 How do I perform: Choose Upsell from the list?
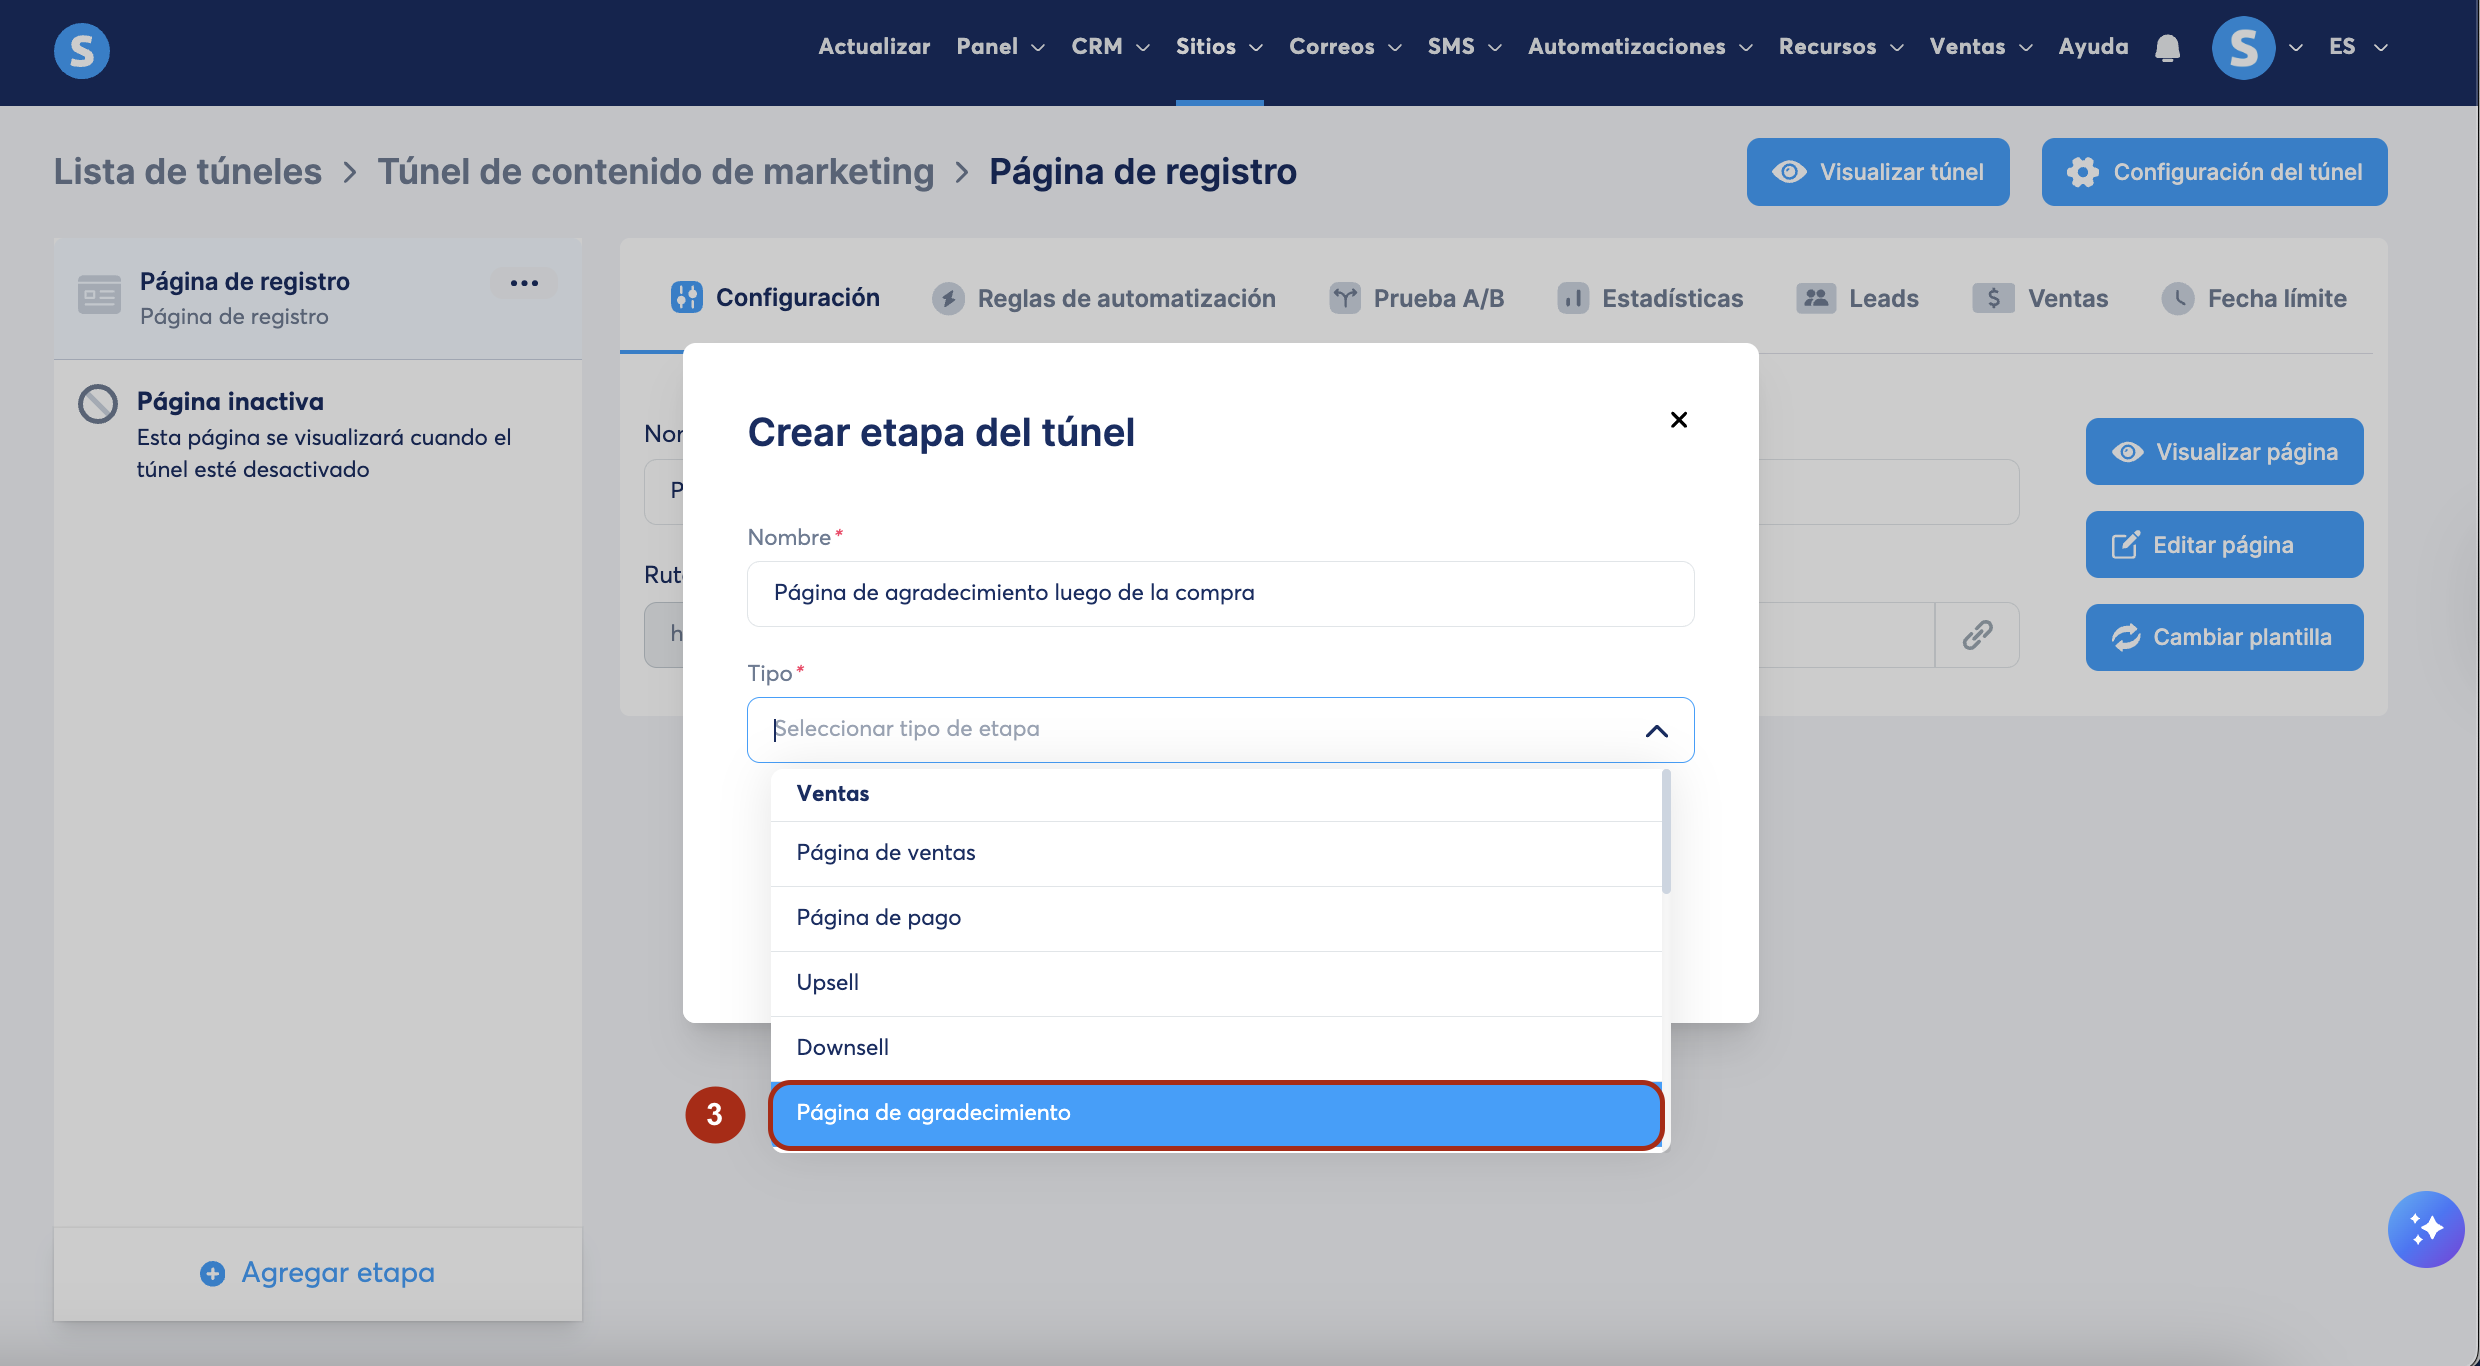point(1215,983)
